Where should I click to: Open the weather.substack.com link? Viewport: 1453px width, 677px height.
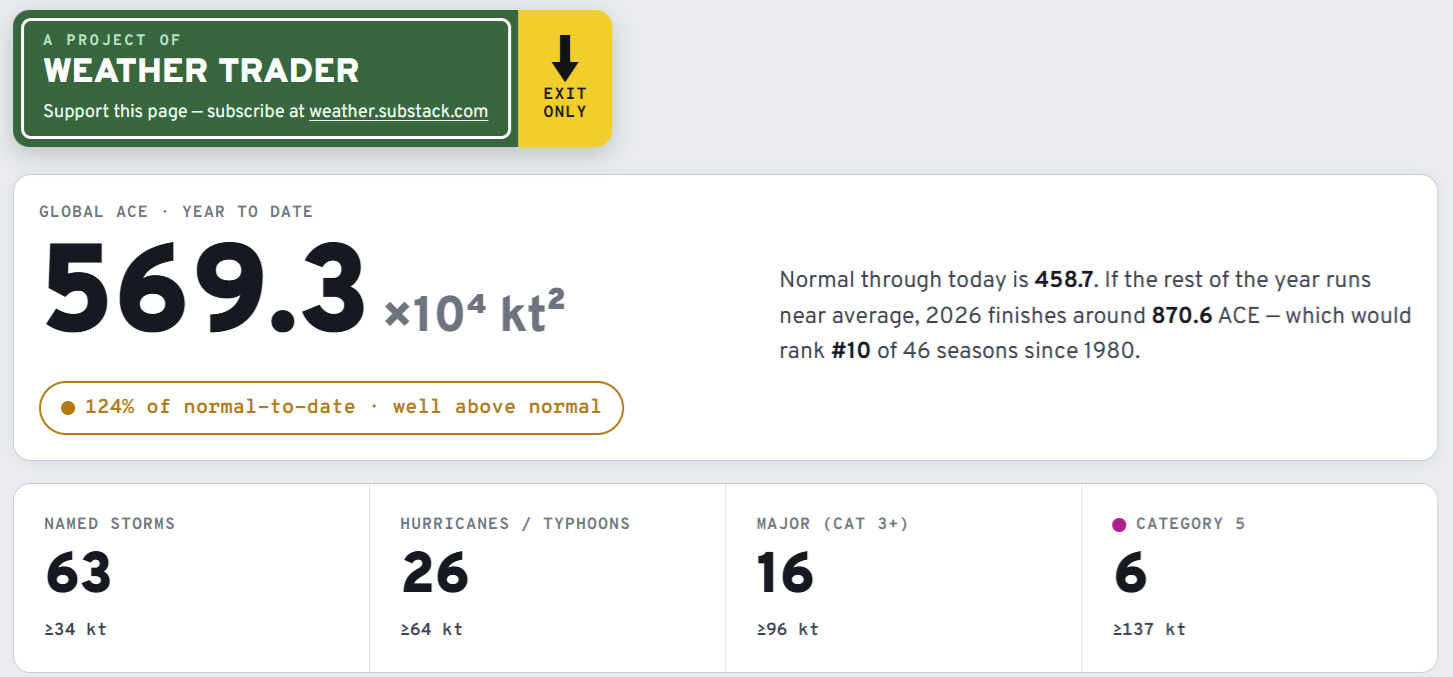(399, 111)
